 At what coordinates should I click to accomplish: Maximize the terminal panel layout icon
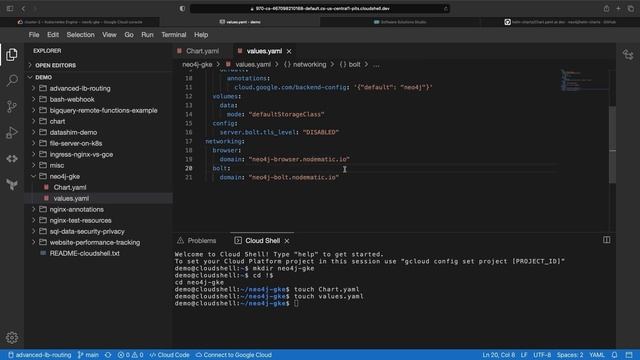point(607,240)
